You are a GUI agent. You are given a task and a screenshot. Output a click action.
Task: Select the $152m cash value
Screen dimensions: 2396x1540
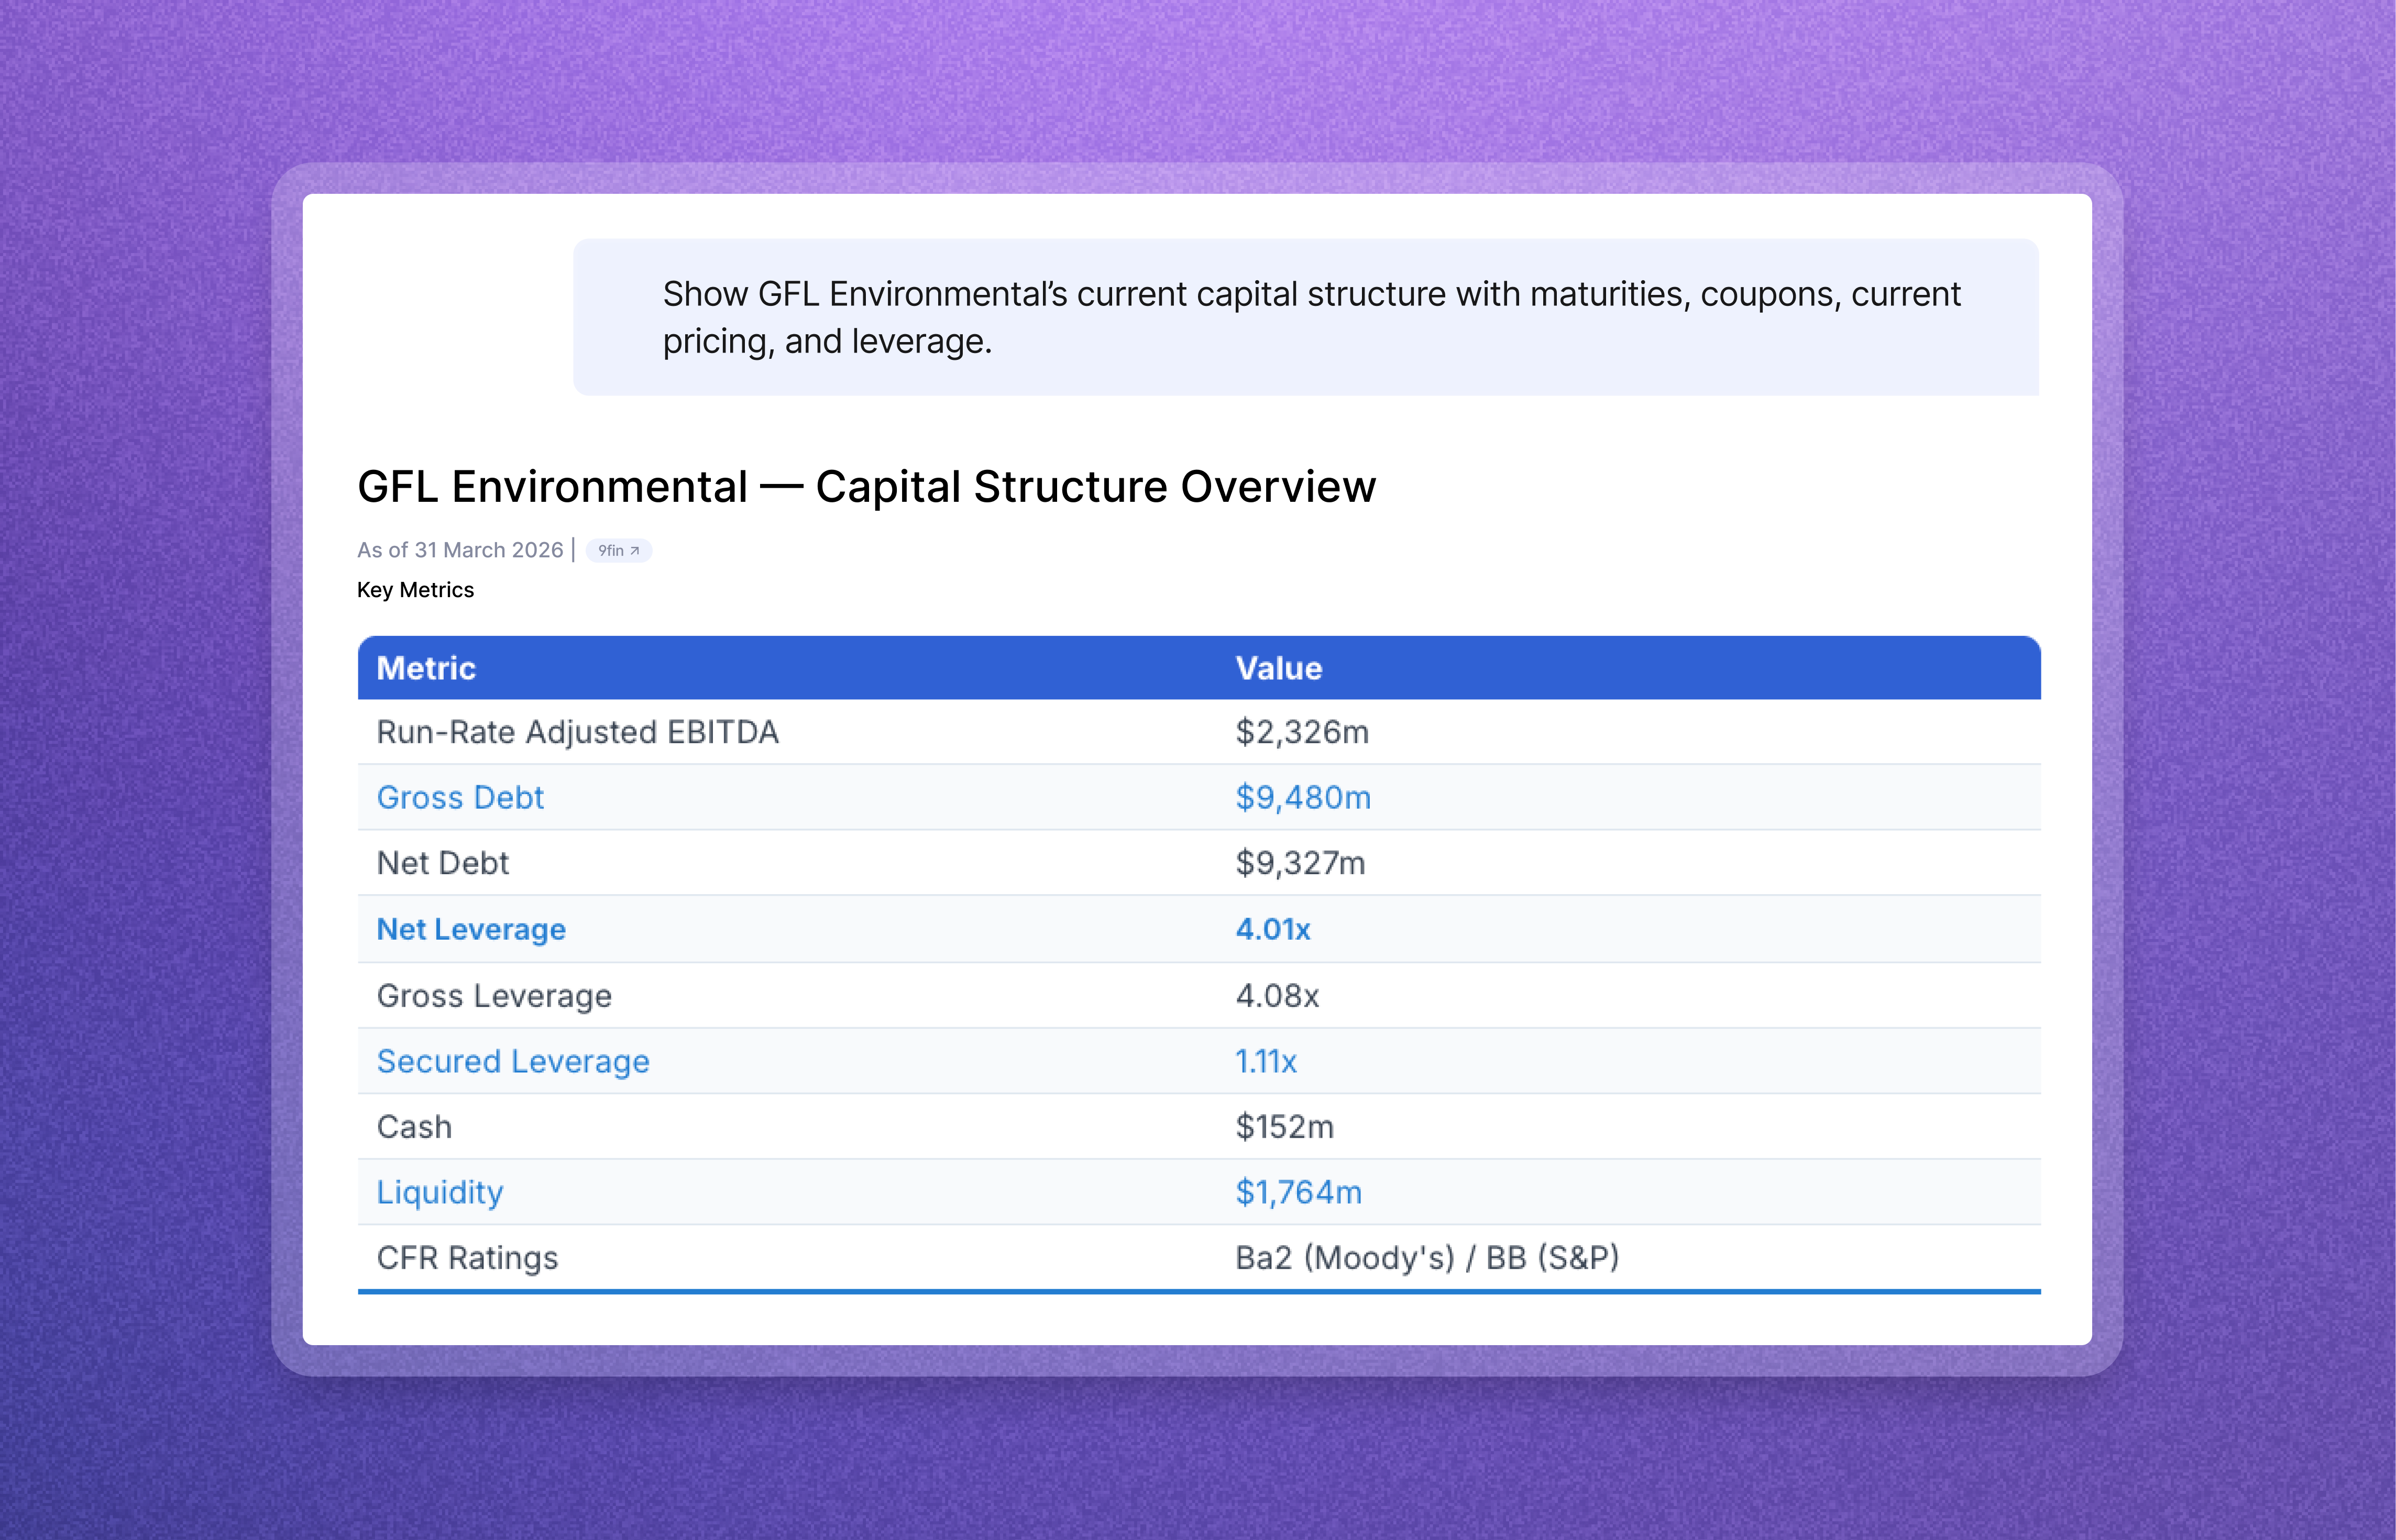[x=1285, y=1127]
